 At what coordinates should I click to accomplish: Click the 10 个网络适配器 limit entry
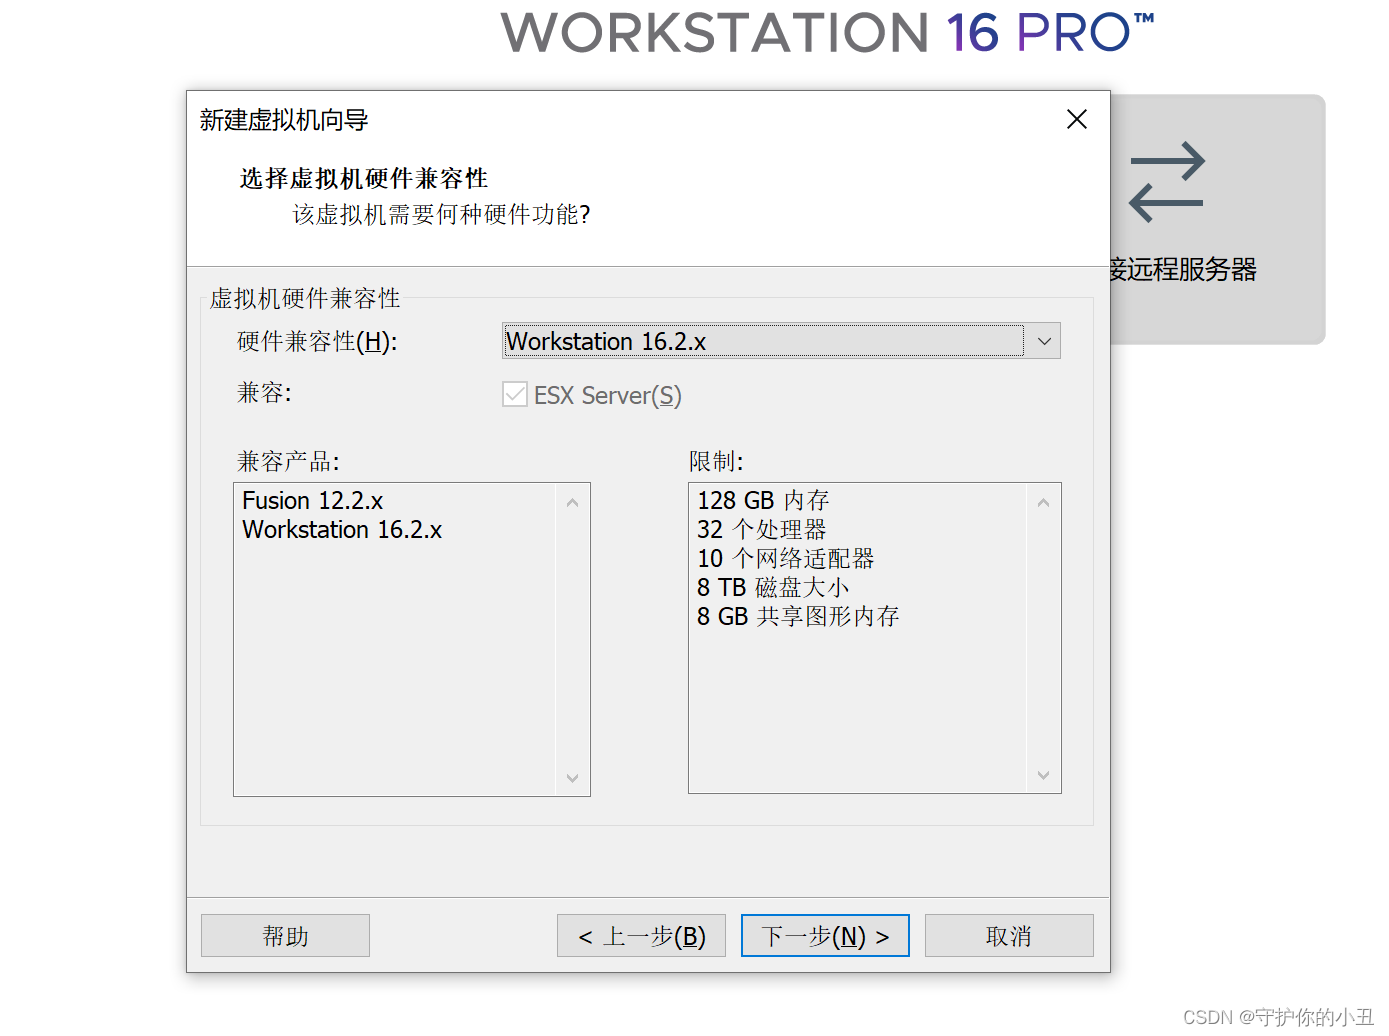786,559
